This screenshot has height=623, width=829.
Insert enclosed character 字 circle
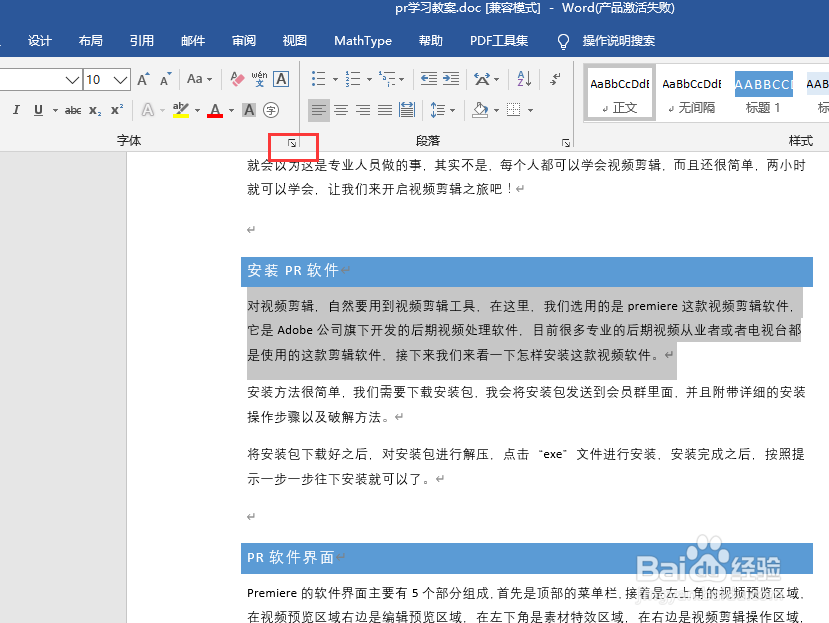point(271,110)
